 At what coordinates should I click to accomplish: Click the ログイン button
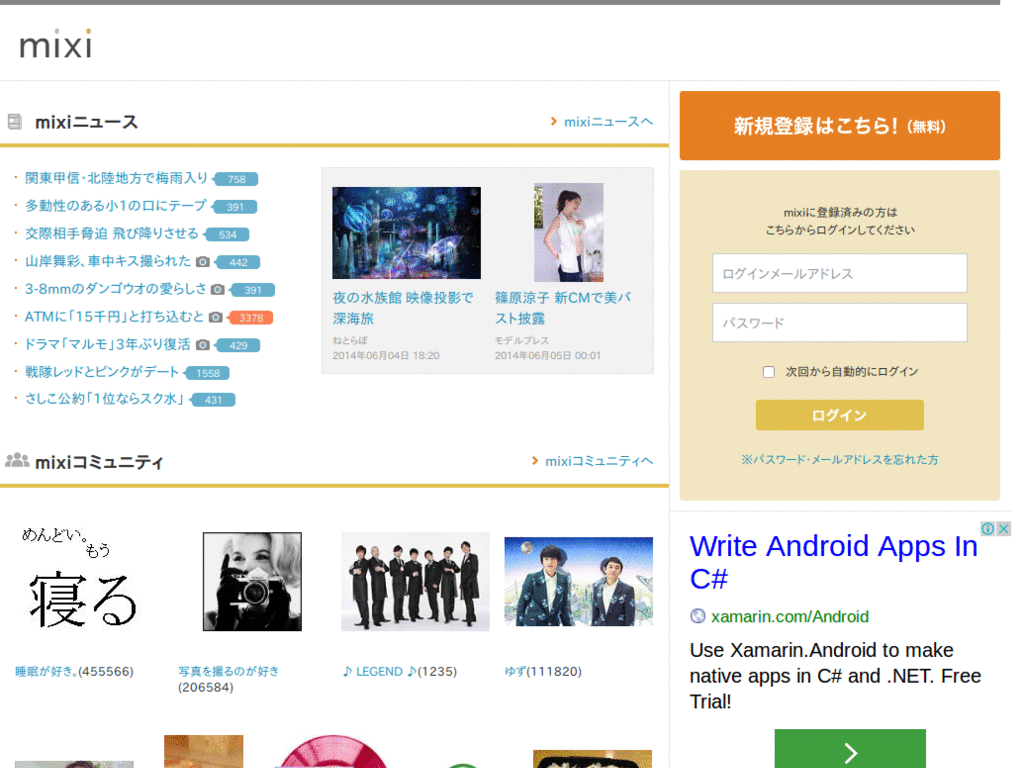coord(839,415)
